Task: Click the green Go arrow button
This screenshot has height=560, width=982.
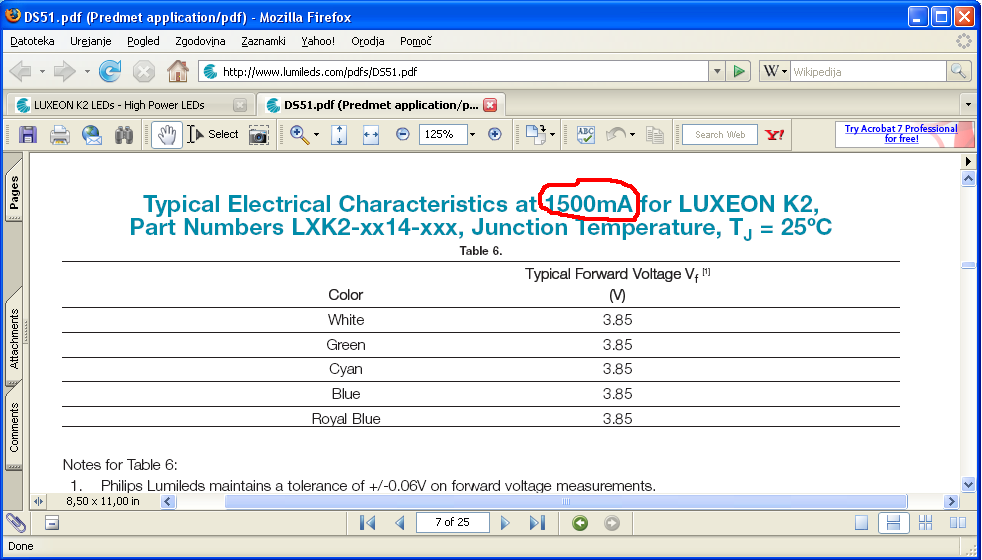Action: [x=739, y=71]
